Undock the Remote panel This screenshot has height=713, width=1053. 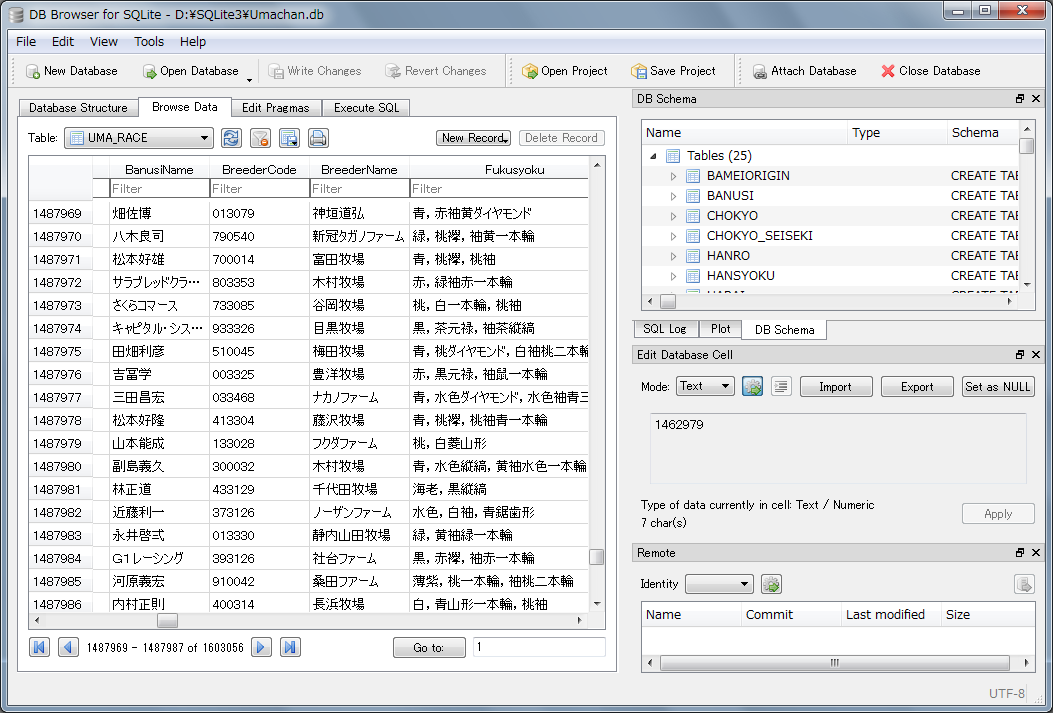click(x=1020, y=553)
